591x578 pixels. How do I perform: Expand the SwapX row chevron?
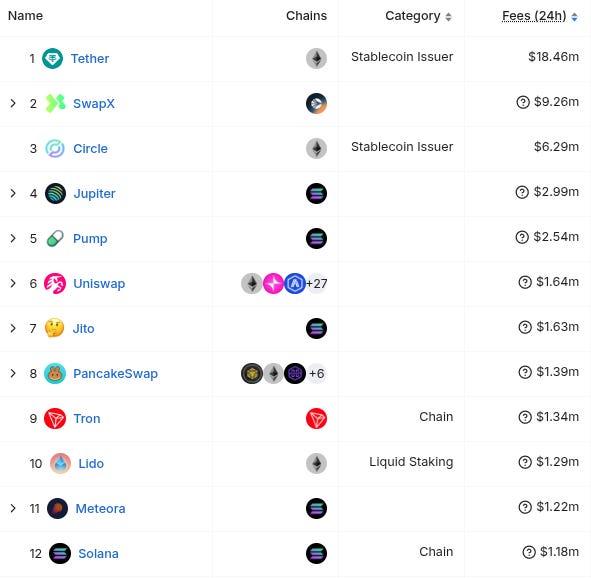click(13, 103)
